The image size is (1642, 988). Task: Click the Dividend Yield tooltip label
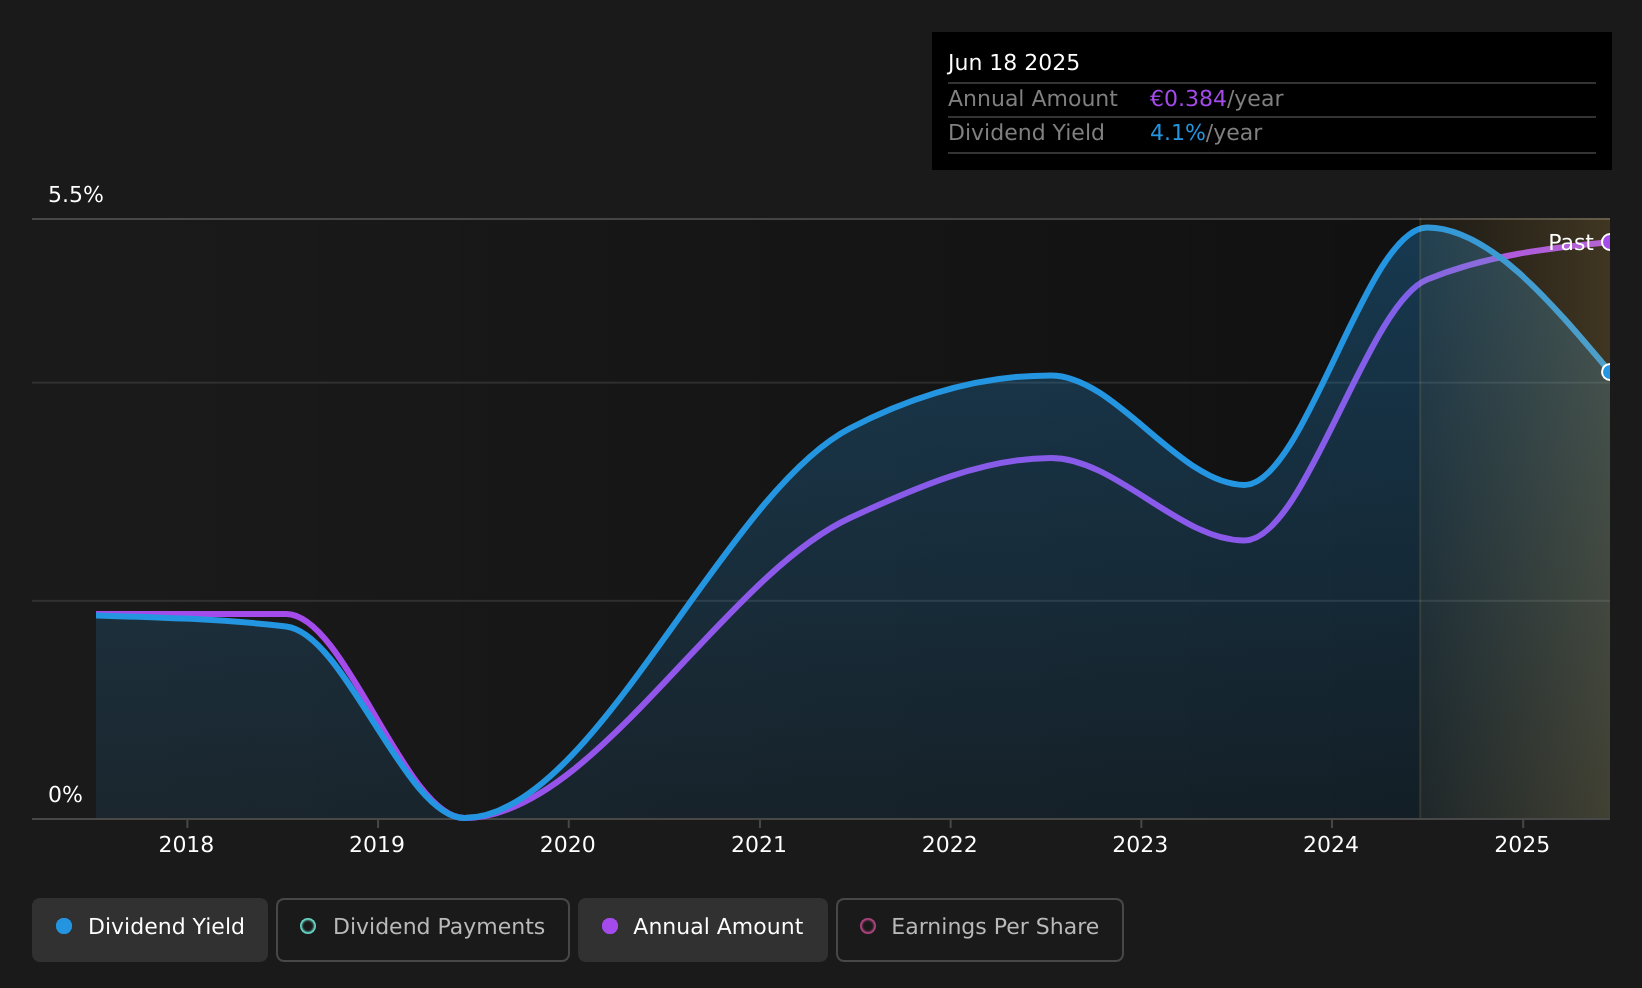(1026, 133)
